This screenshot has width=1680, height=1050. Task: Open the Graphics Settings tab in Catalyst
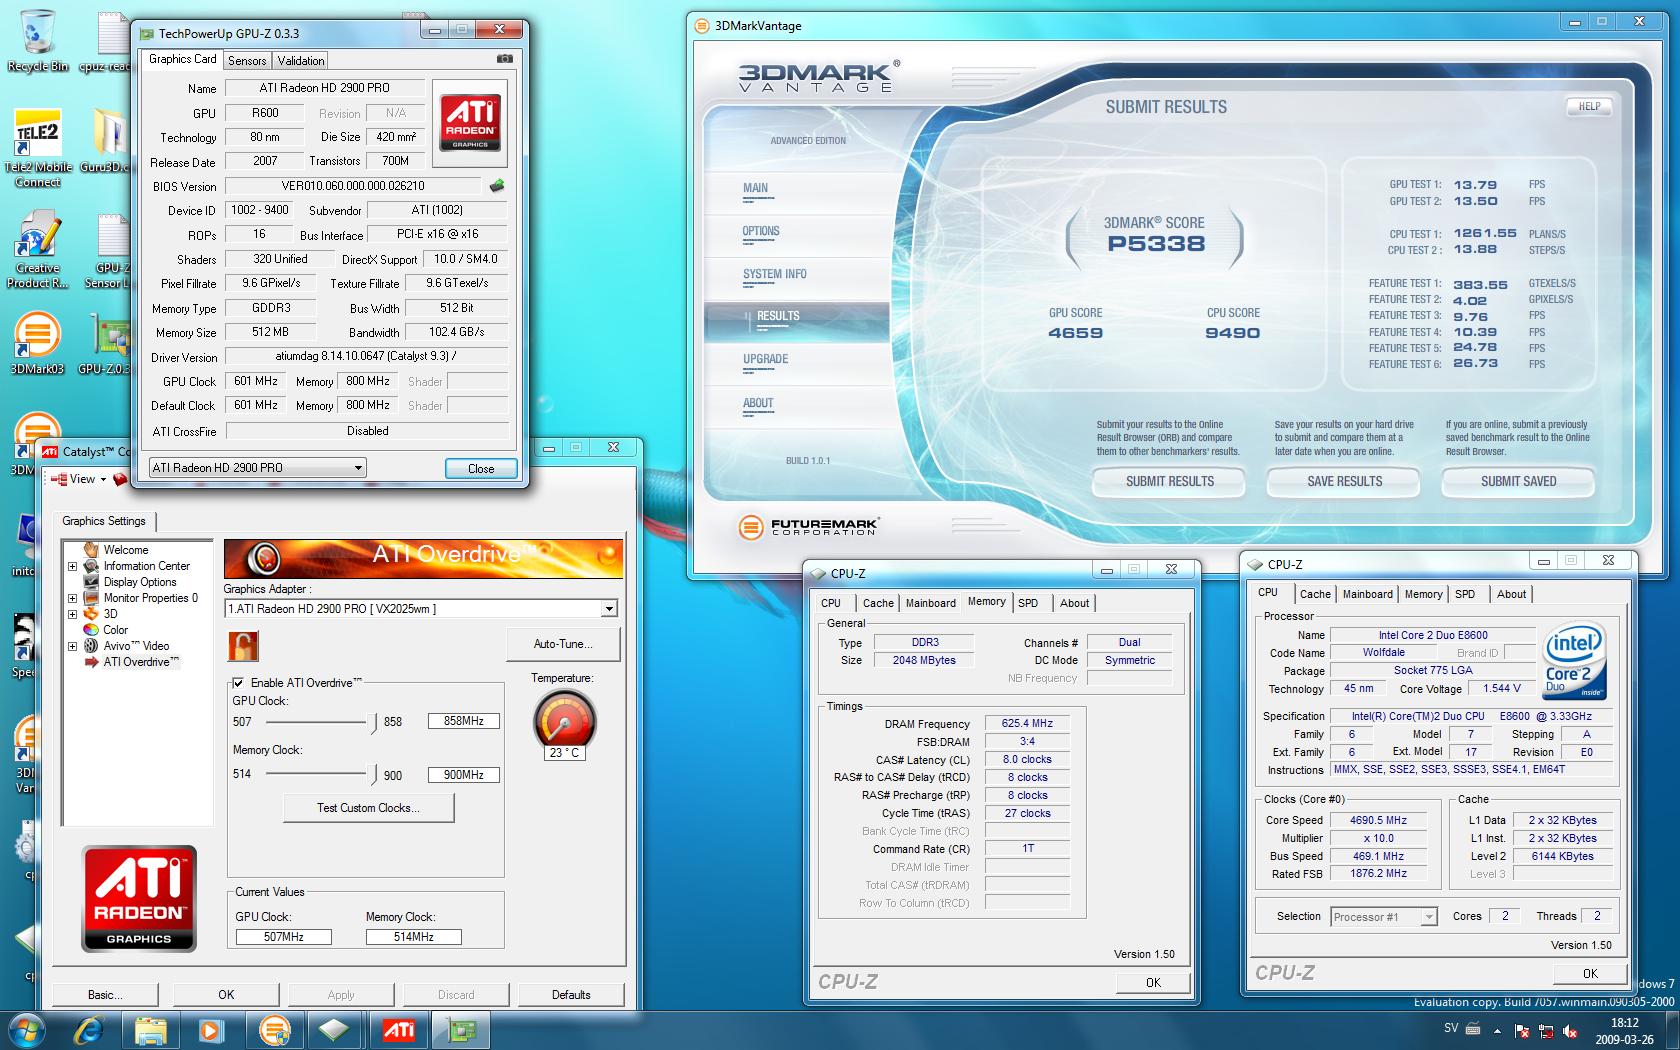coord(104,521)
